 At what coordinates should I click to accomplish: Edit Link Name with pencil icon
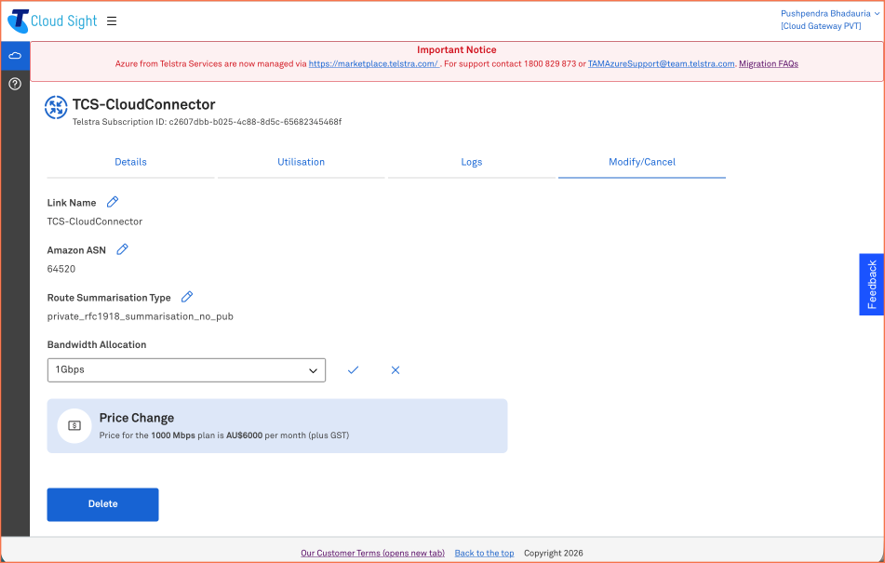click(x=113, y=202)
